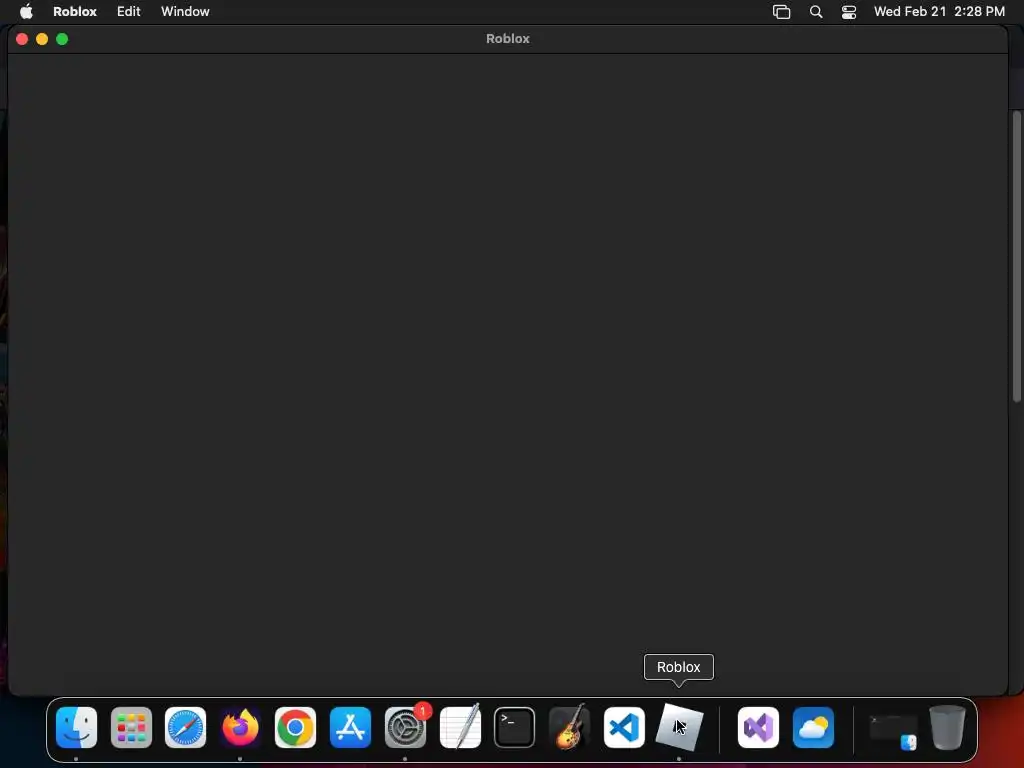Click the scrollbar of the window behind Roblox

pos(1017,257)
